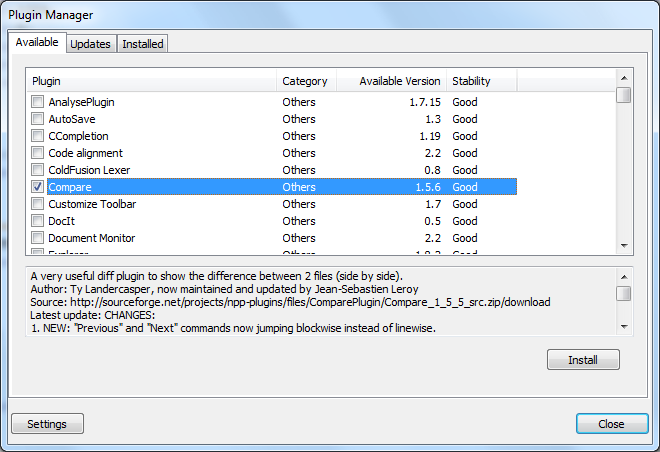660x452 pixels.
Task: Select the ColdFusion Lexer checkbox
Action: pyautogui.click(x=37, y=170)
